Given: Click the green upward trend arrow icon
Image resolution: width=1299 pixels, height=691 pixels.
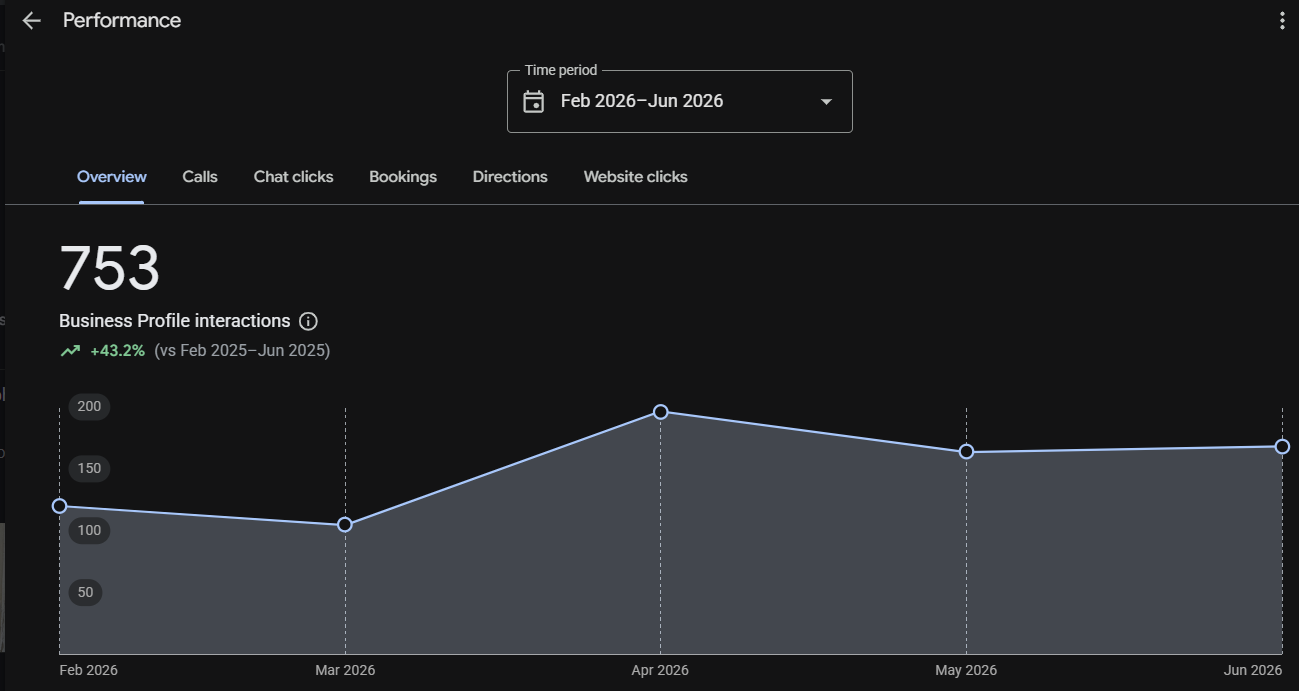Looking at the screenshot, I should pos(70,351).
